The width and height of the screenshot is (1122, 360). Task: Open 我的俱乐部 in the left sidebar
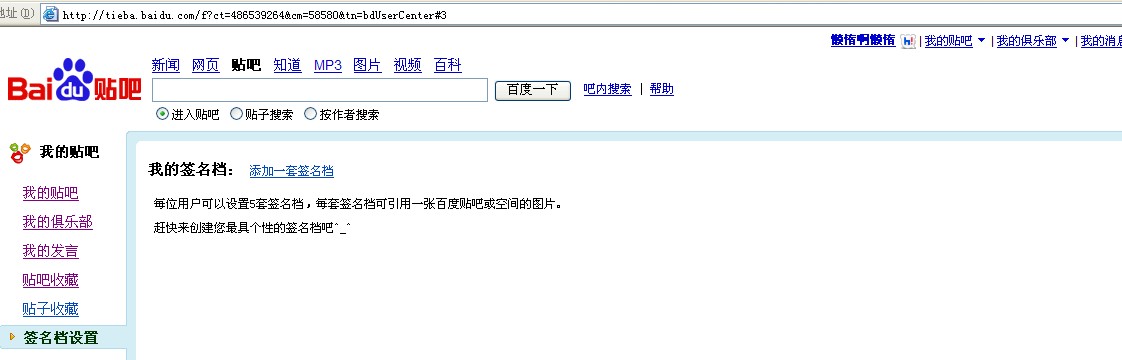58,222
